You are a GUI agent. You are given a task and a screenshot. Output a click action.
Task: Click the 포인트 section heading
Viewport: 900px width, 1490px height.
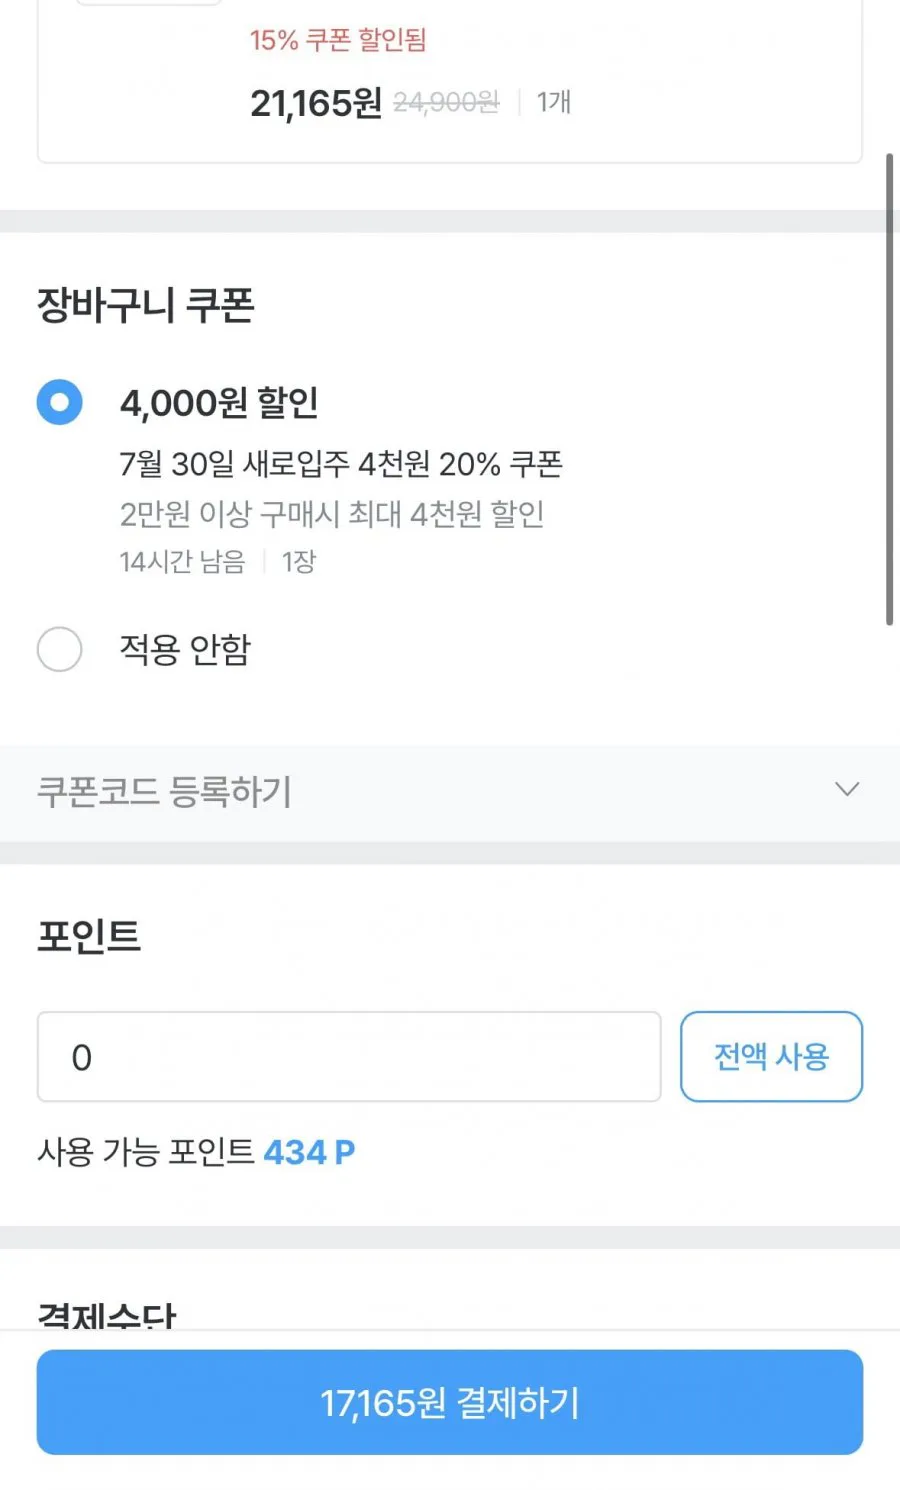pyautogui.click(x=89, y=936)
